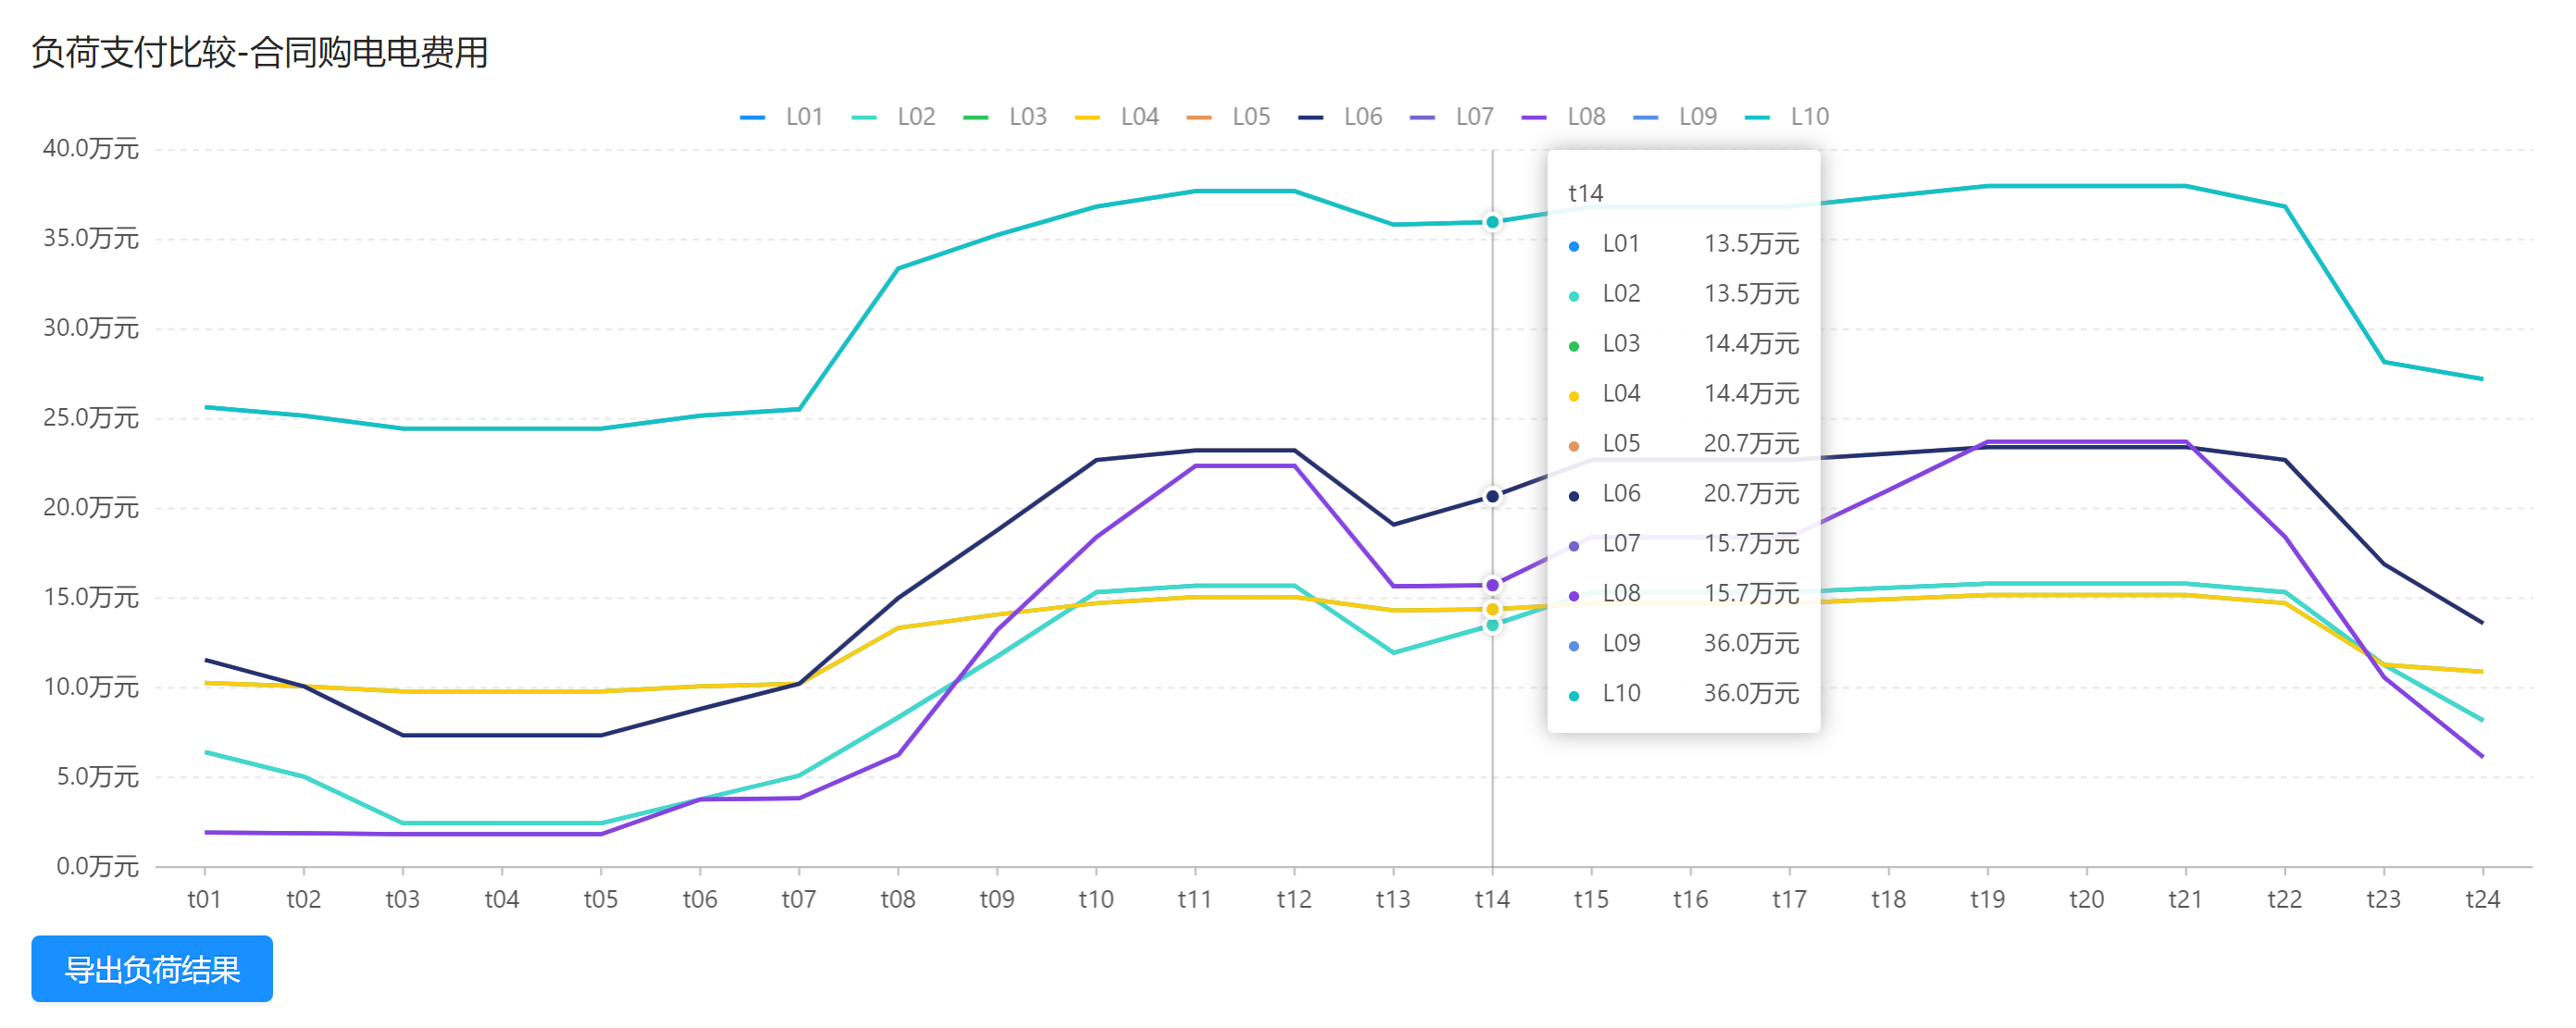Click the t14 x-axis label
The image size is (2576, 1028).
[1492, 899]
